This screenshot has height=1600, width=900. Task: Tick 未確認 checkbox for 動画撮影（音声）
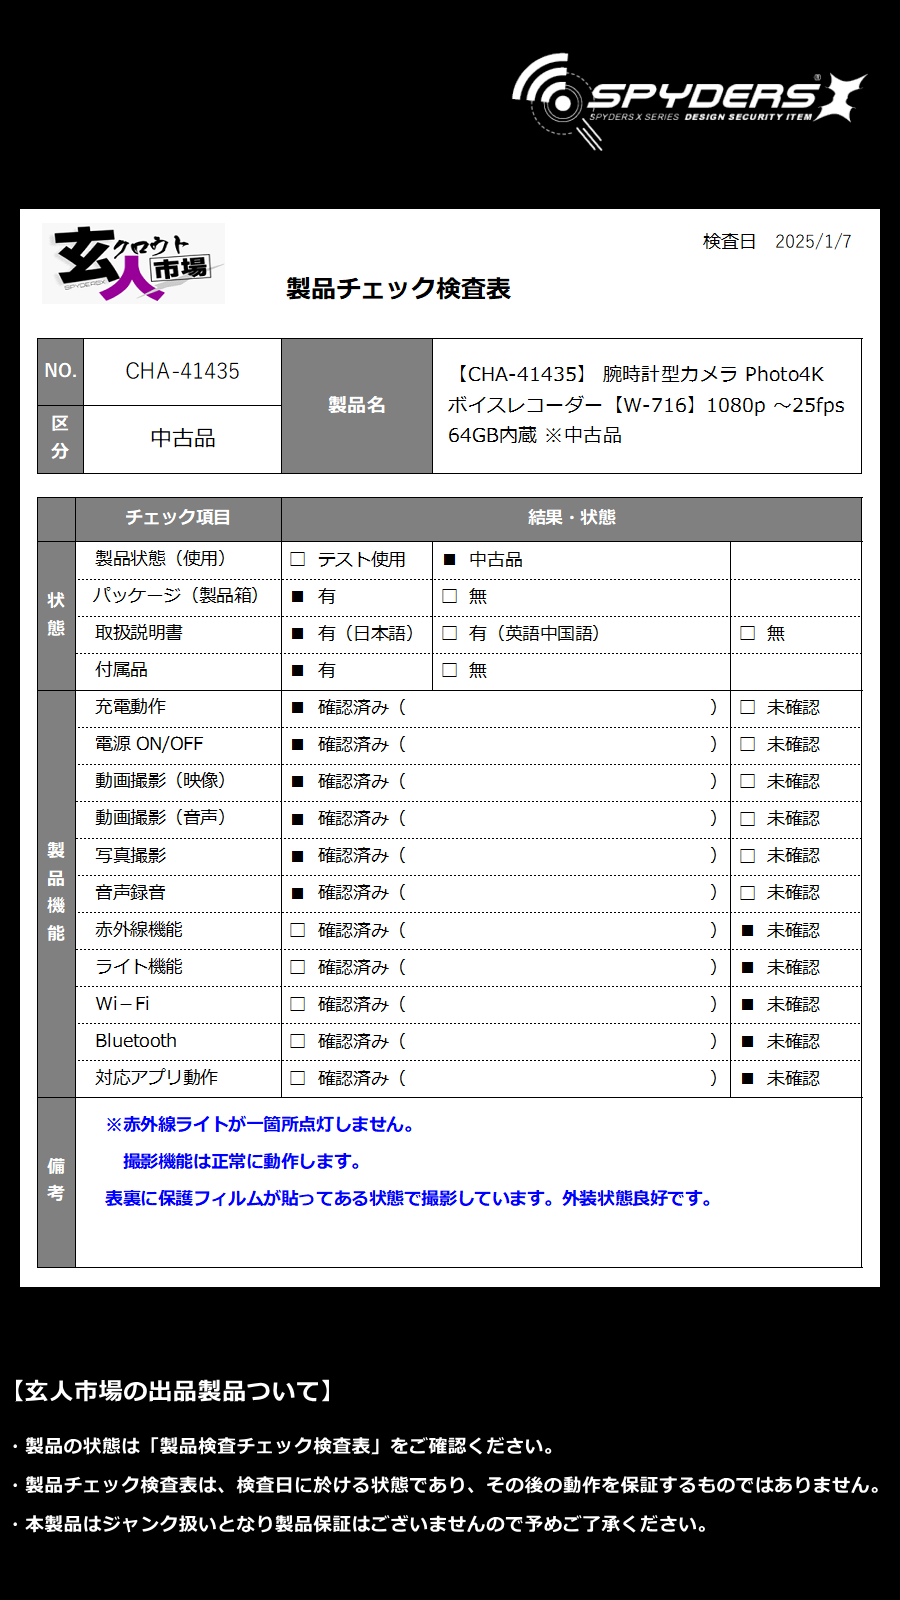(747, 818)
